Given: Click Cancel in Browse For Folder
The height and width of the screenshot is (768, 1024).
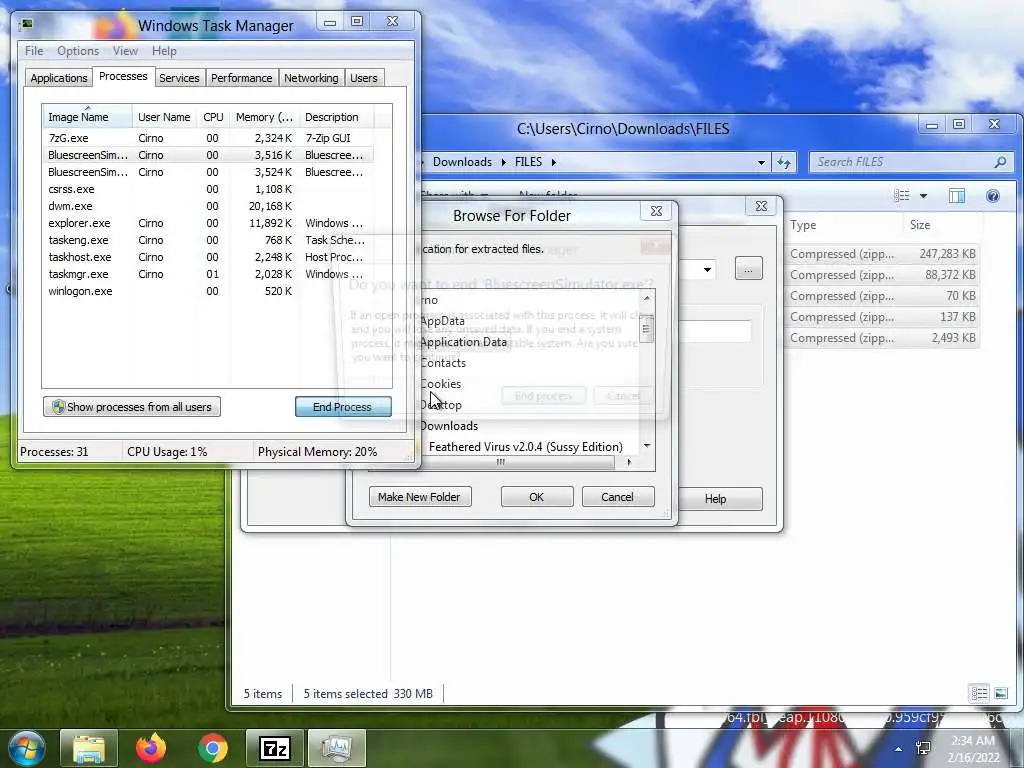Looking at the screenshot, I should point(617,497).
